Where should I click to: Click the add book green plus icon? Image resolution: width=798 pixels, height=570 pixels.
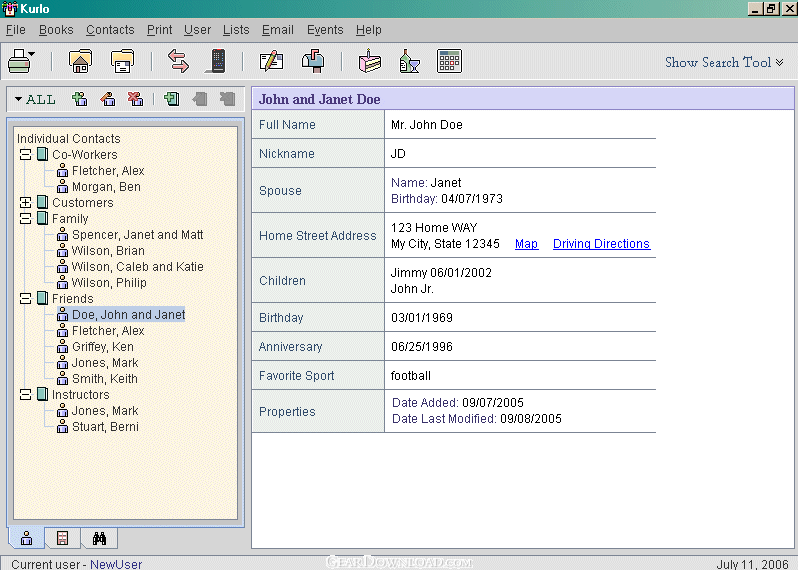(x=172, y=99)
